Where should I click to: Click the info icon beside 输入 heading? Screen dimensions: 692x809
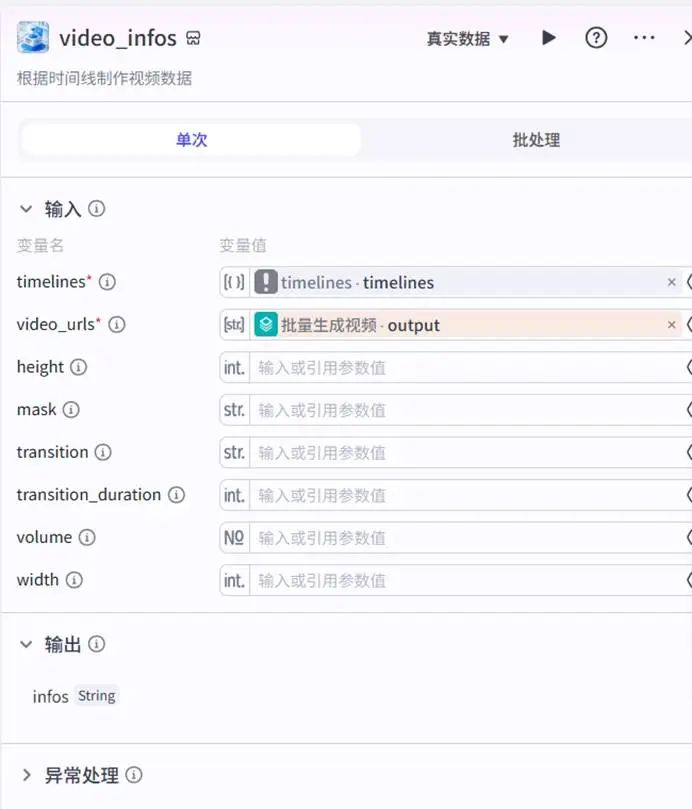click(x=97, y=209)
